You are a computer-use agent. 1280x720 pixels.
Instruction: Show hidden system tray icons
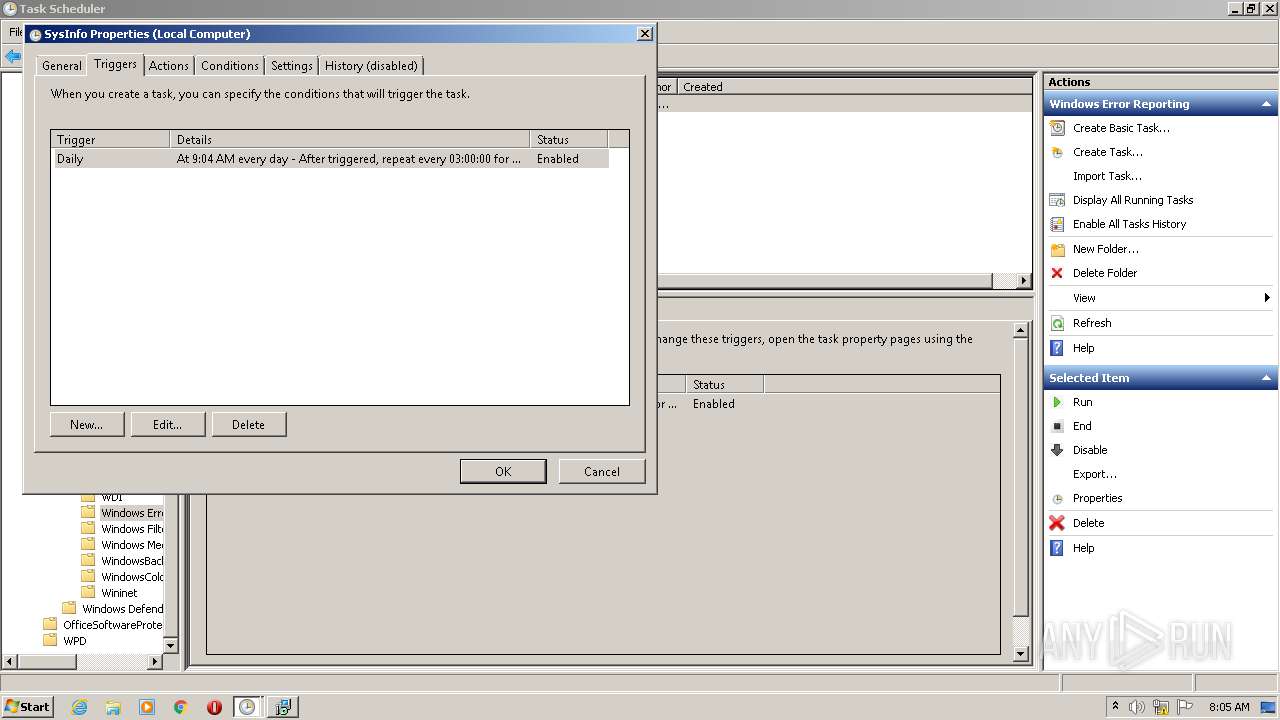1116,707
